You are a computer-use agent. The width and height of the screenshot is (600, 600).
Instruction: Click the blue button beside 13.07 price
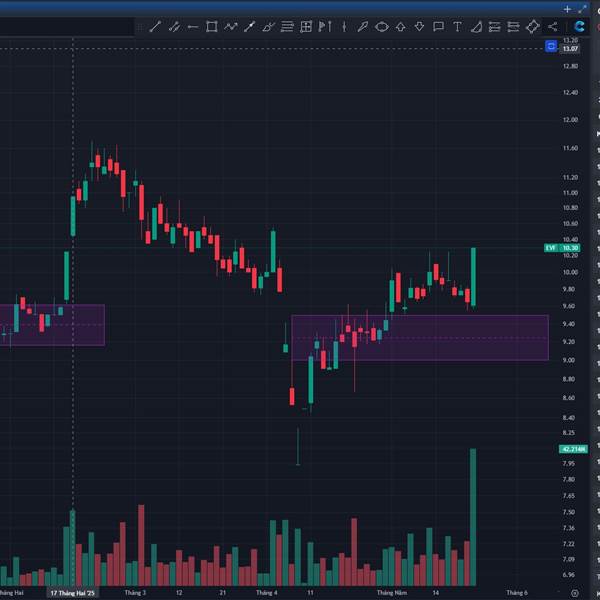(551, 47)
